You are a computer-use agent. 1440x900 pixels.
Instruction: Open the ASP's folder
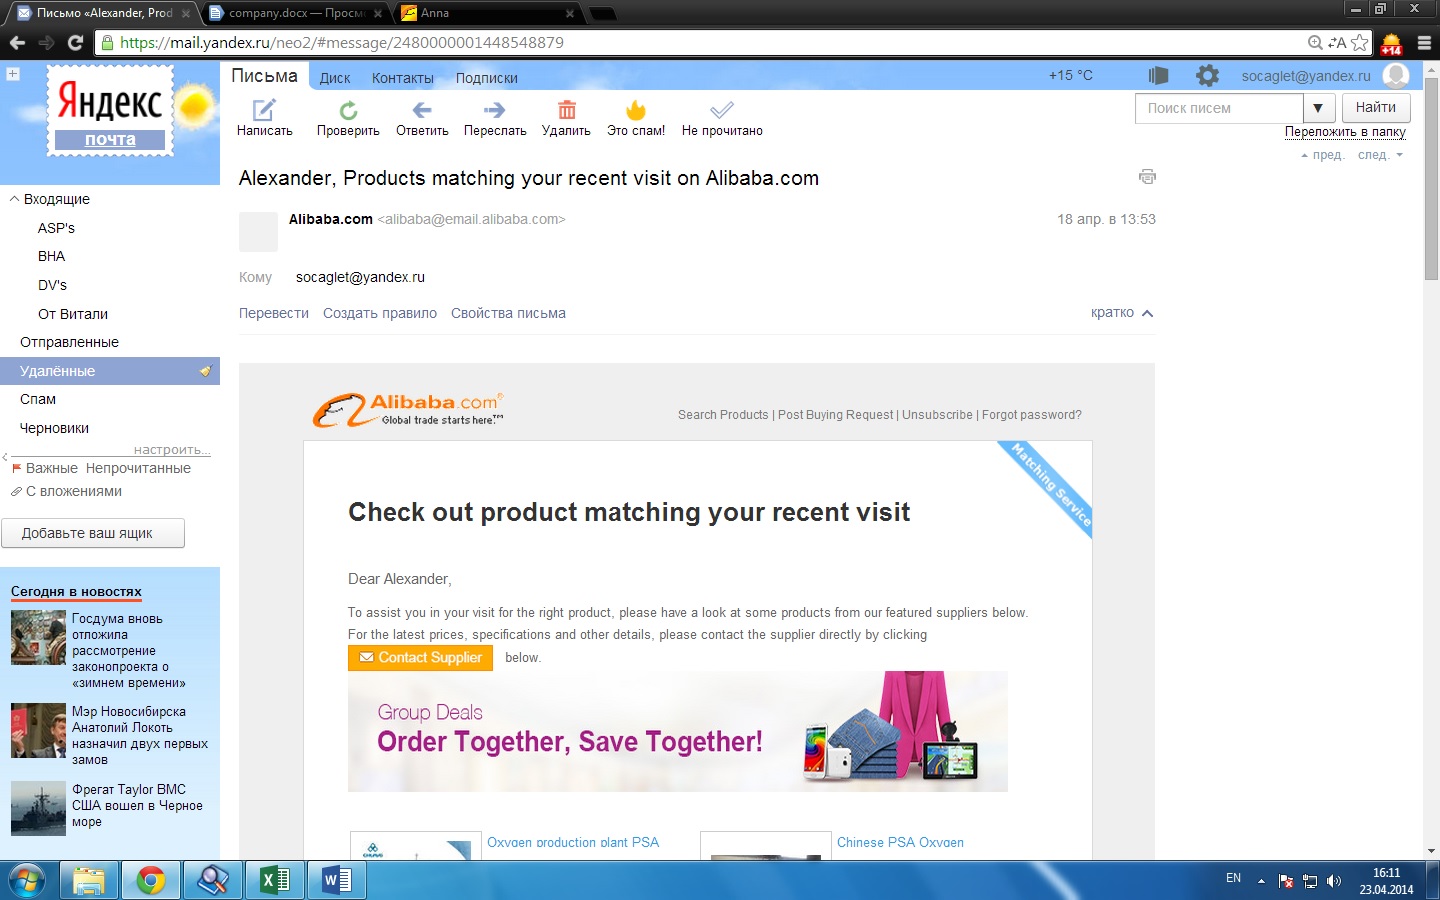click(x=56, y=228)
